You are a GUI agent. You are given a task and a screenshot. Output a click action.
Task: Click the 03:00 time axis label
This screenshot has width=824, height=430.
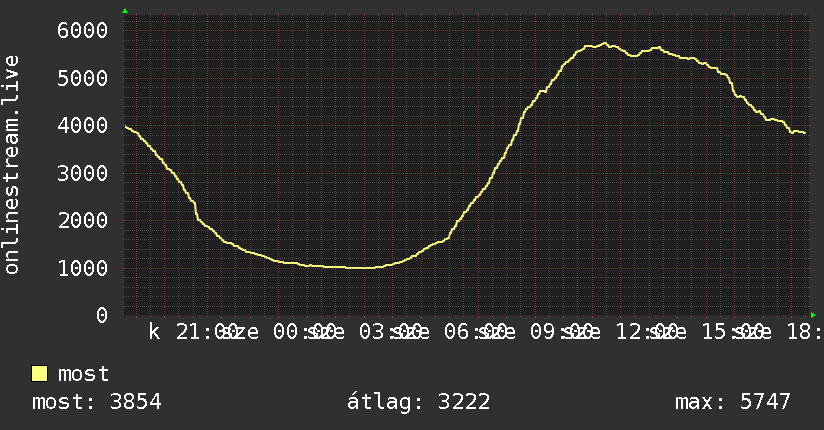(390, 332)
